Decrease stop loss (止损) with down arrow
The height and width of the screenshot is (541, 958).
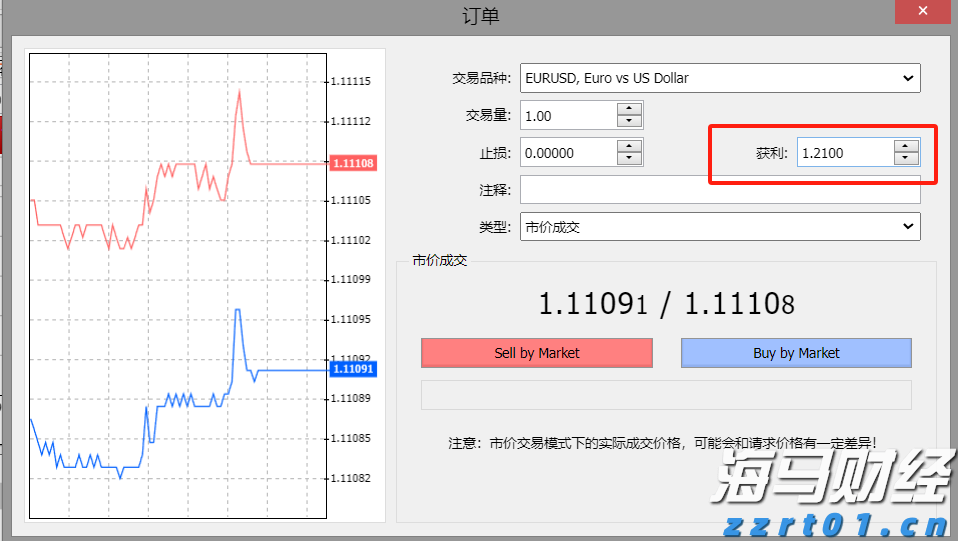629,159
